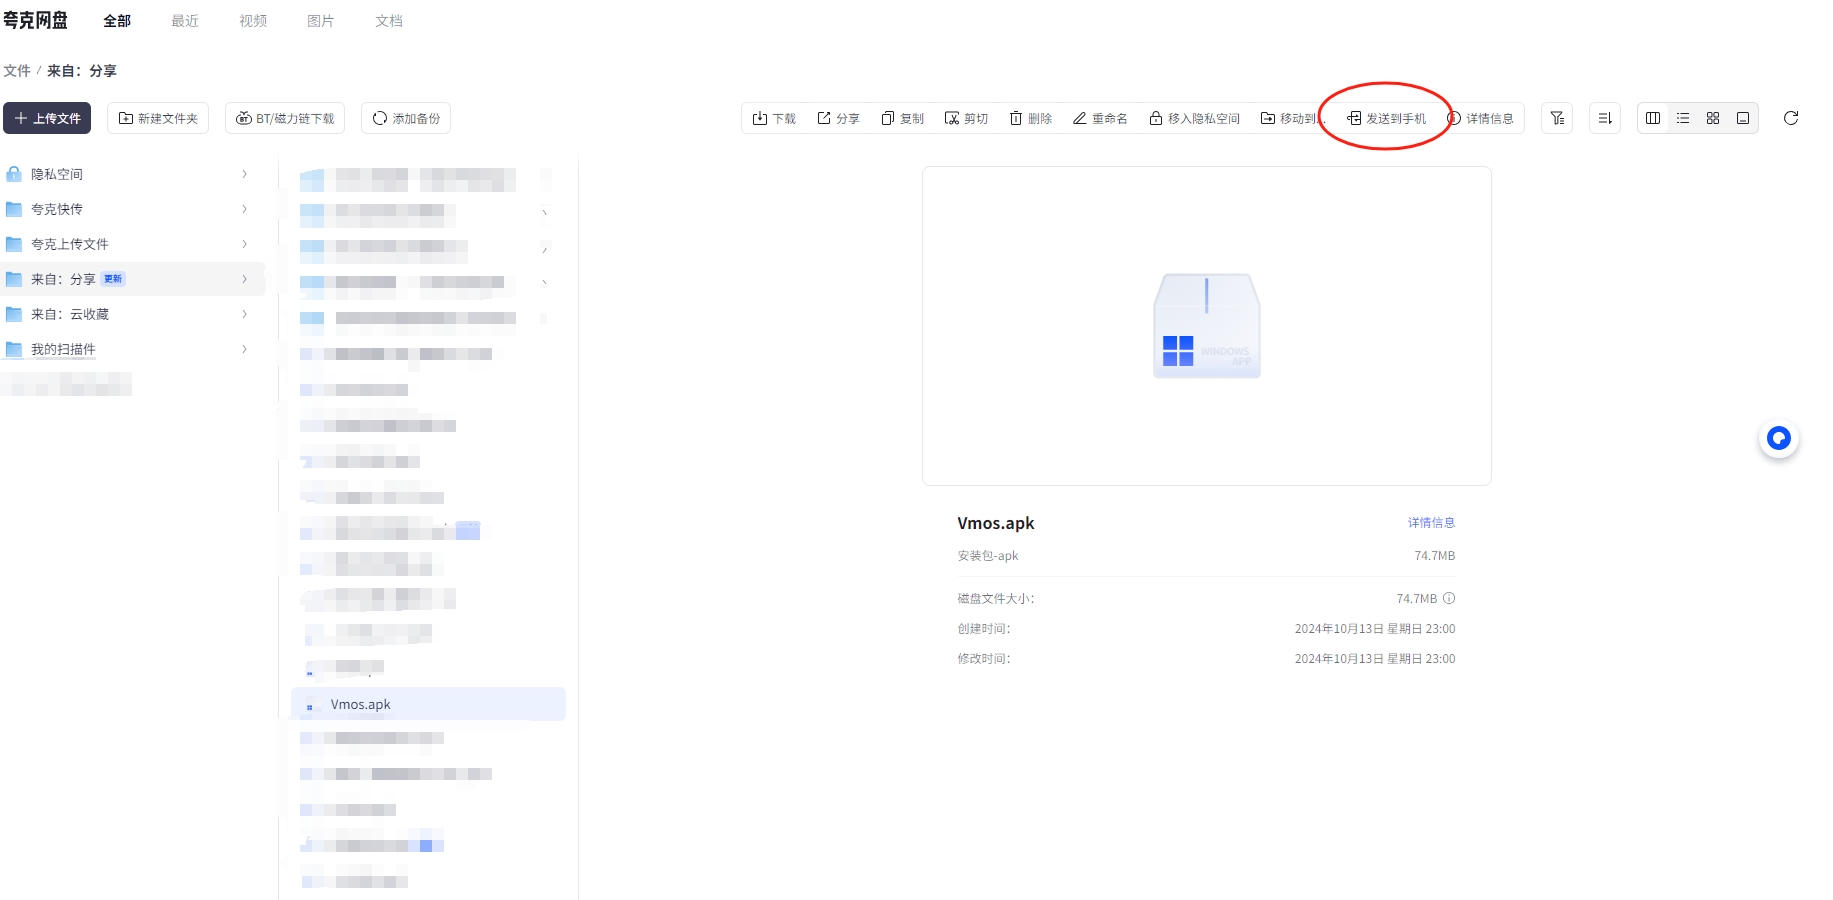The width and height of the screenshot is (1833, 900).
Task: Click the 上传文件 upload button
Action: click(47, 118)
